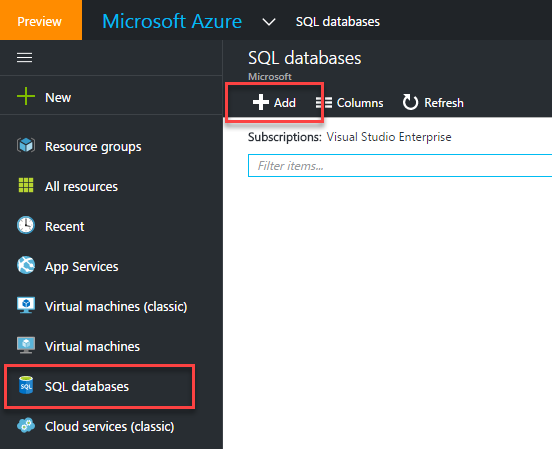Focus the Filter items input field
This screenshot has height=449, width=554.
pyautogui.click(x=400, y=165)
